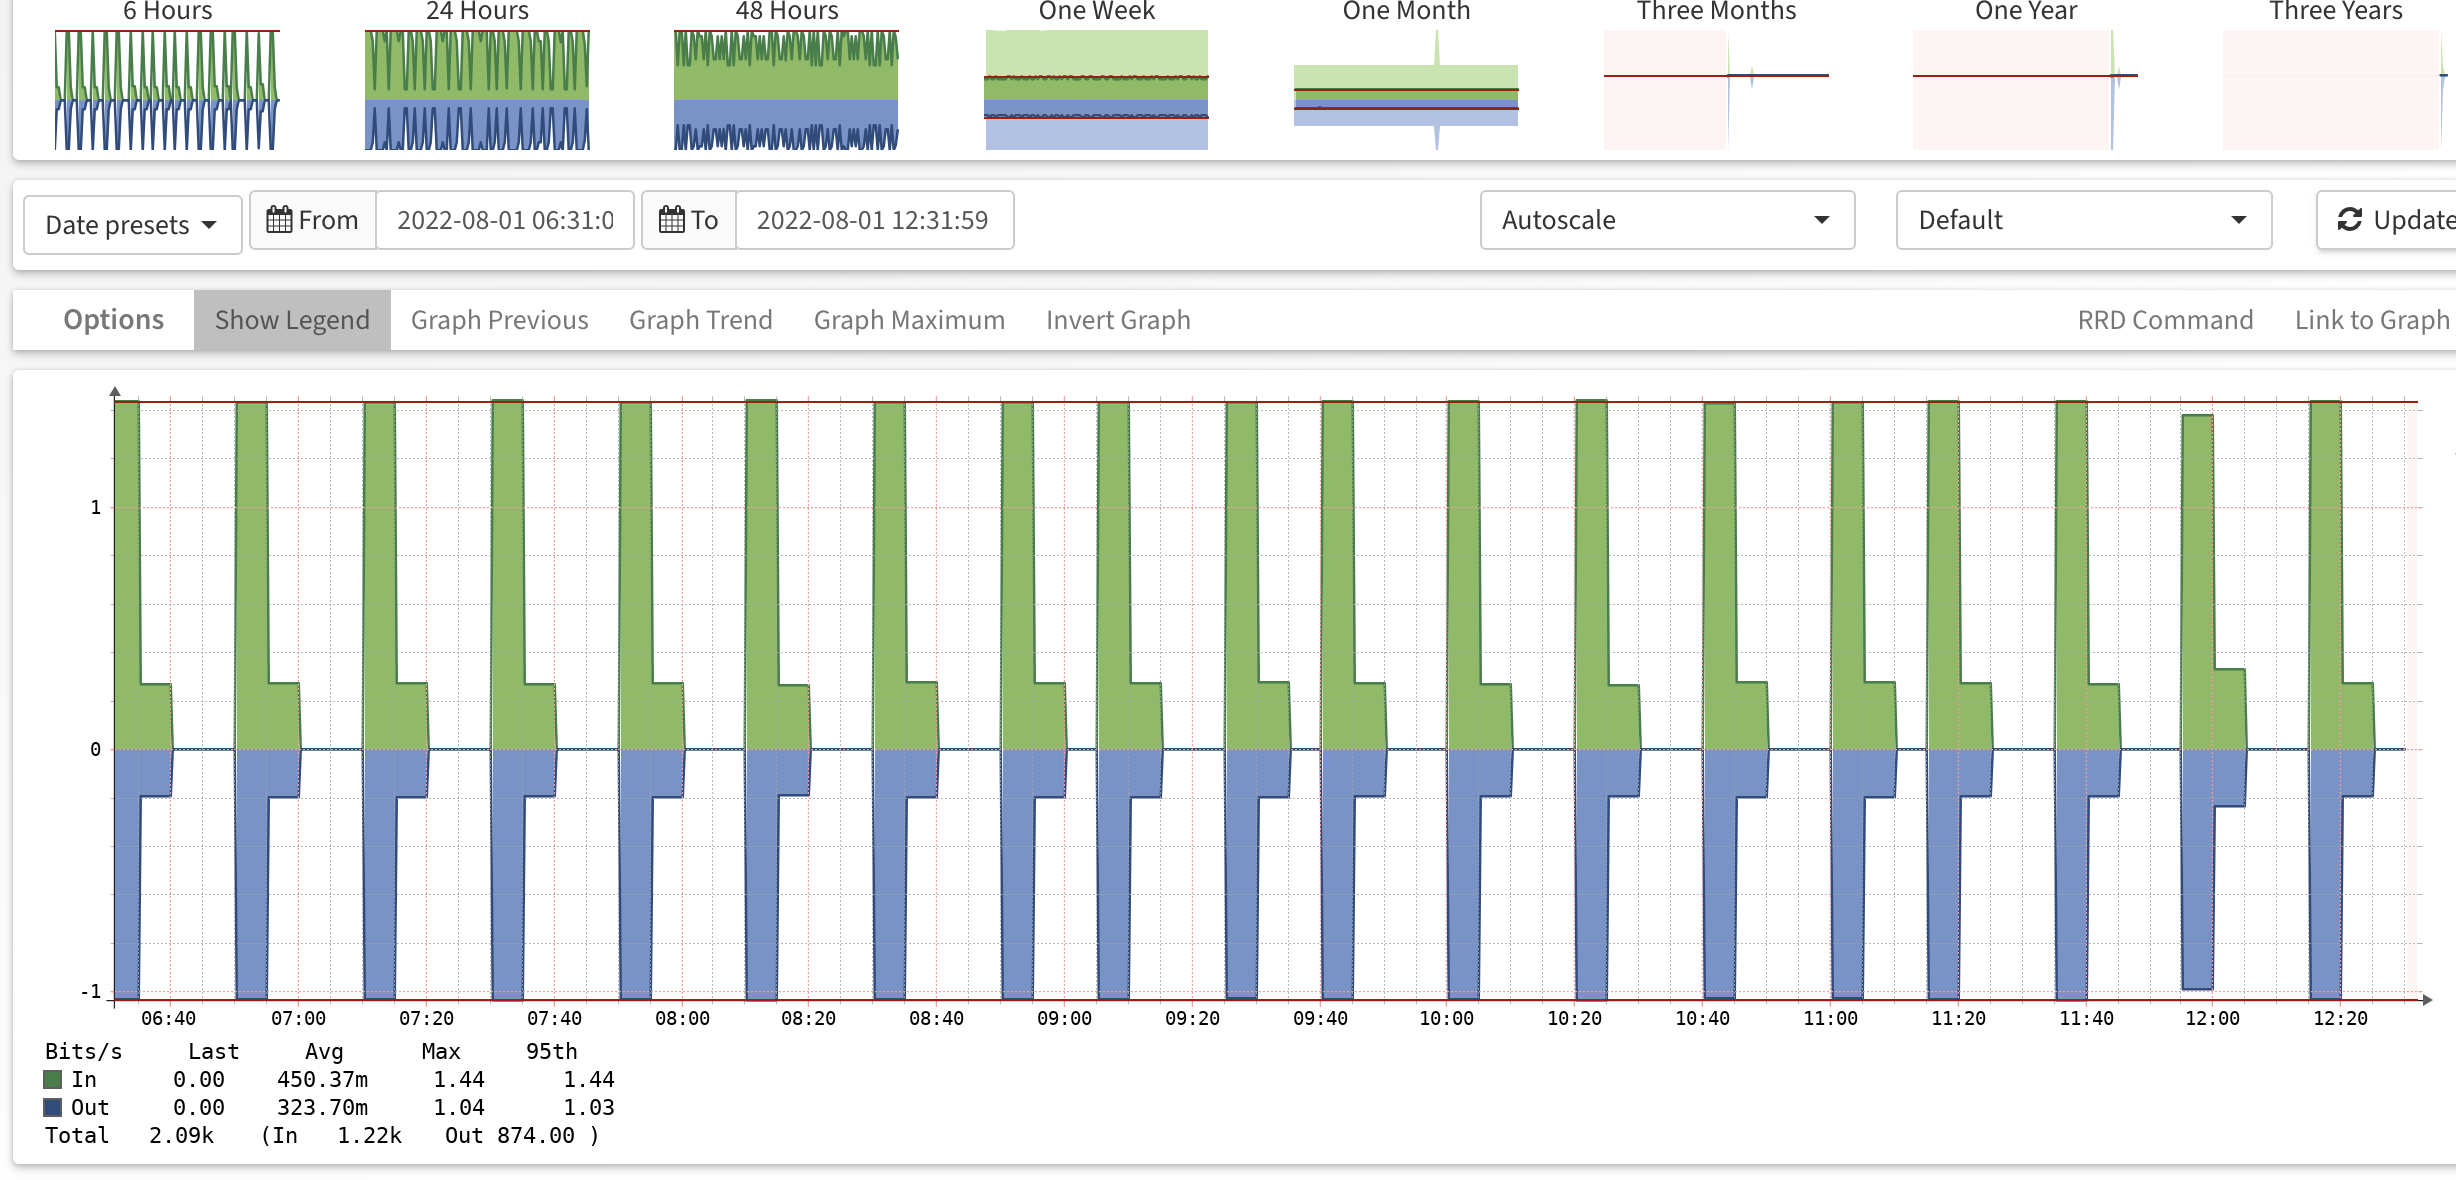Open the One Week graph thumbnail
The width and height of the screenshot is (2456, 1180).
coord(1096,89)
